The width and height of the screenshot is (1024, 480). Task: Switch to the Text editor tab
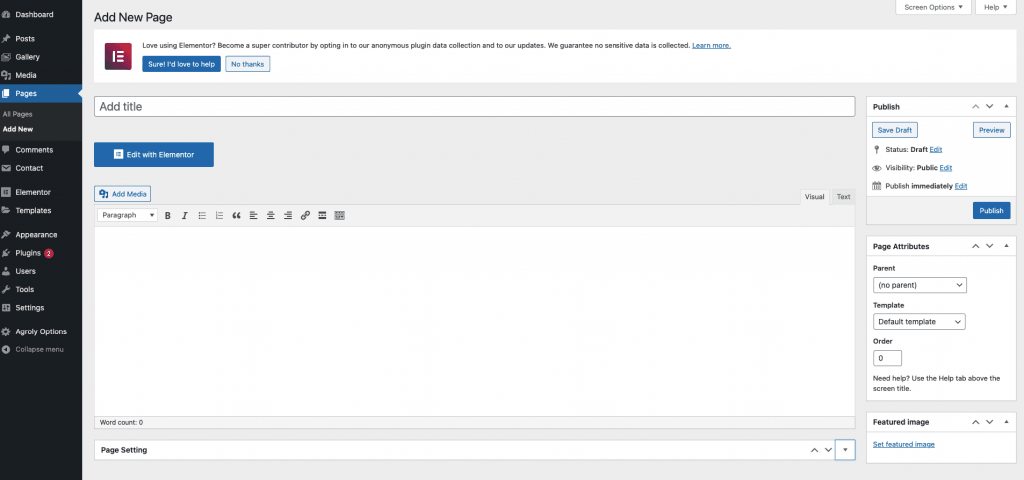pyautogui.click(x=843, y=197)
